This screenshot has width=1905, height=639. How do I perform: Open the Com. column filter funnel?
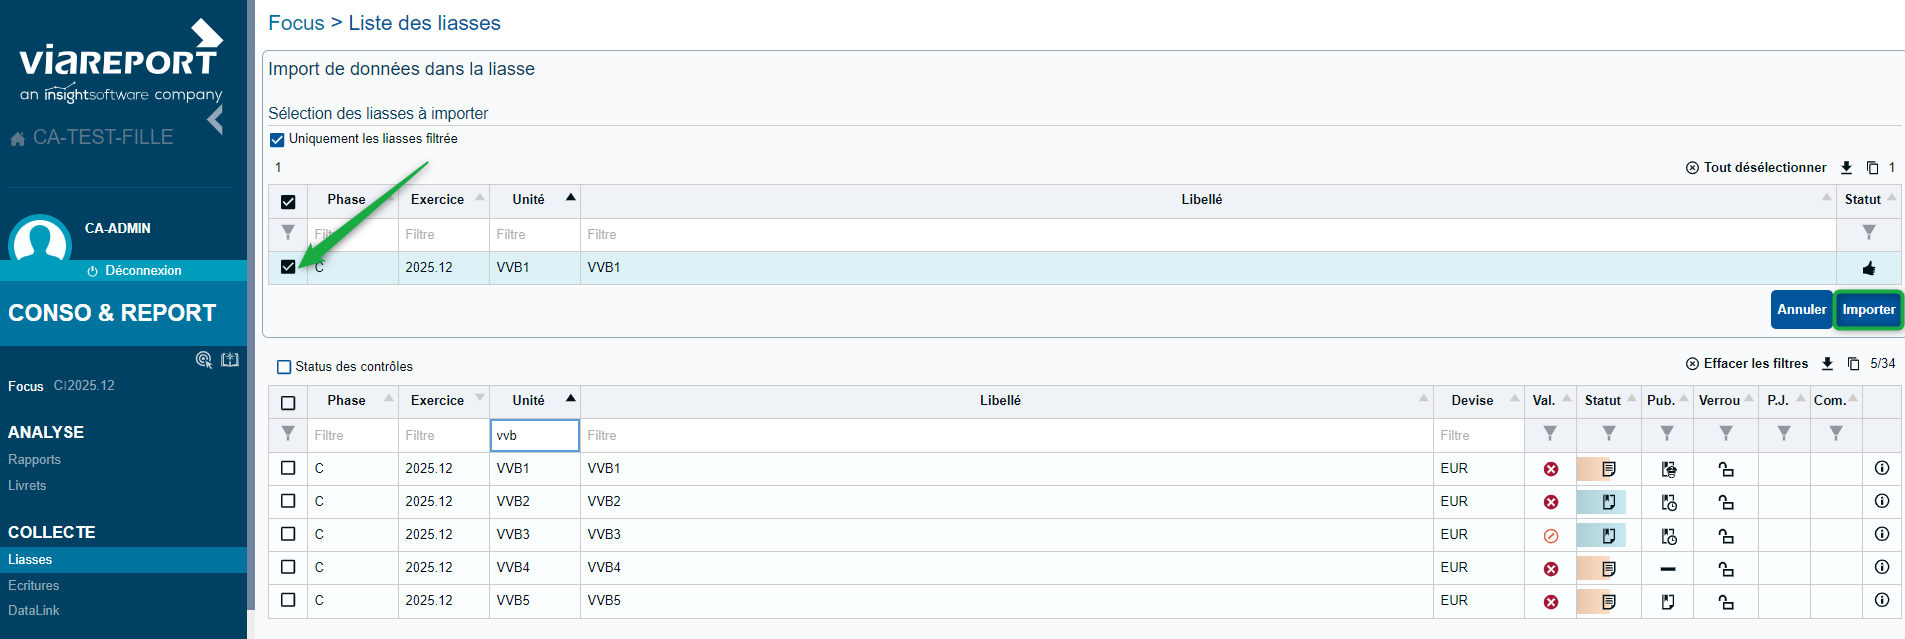(1836, 433)
